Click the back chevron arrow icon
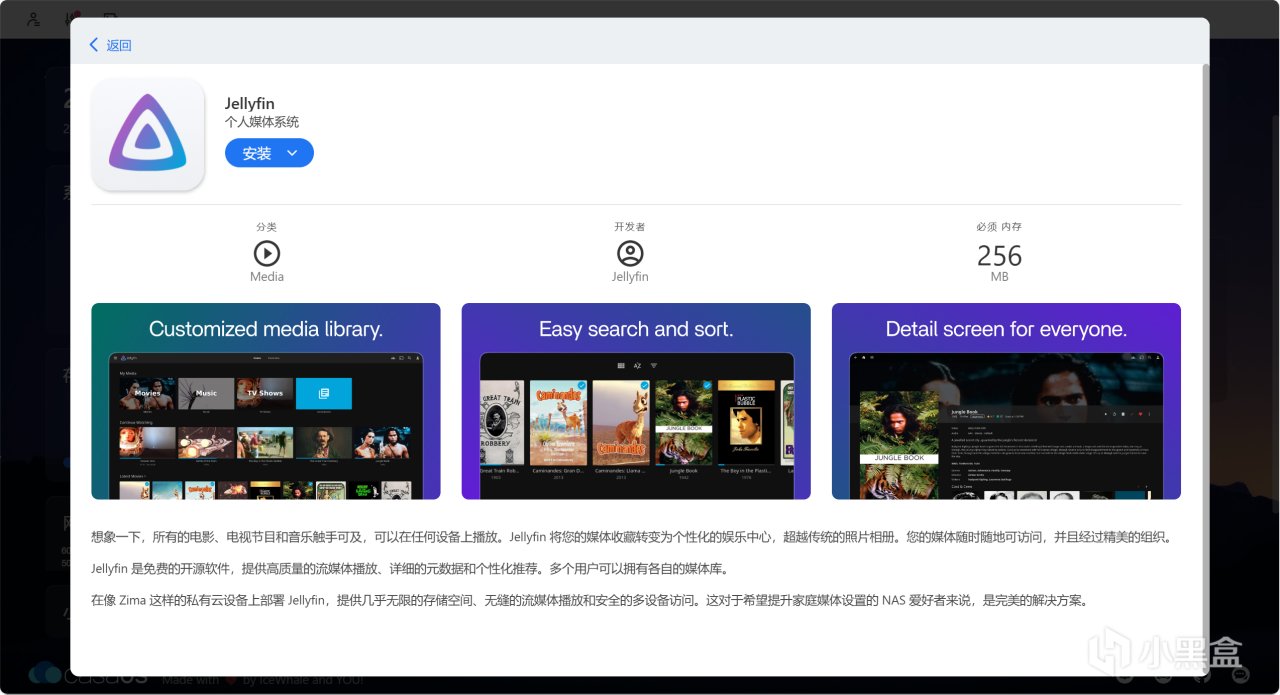Screen dimensions: 1280x695 tap(94, 45)
